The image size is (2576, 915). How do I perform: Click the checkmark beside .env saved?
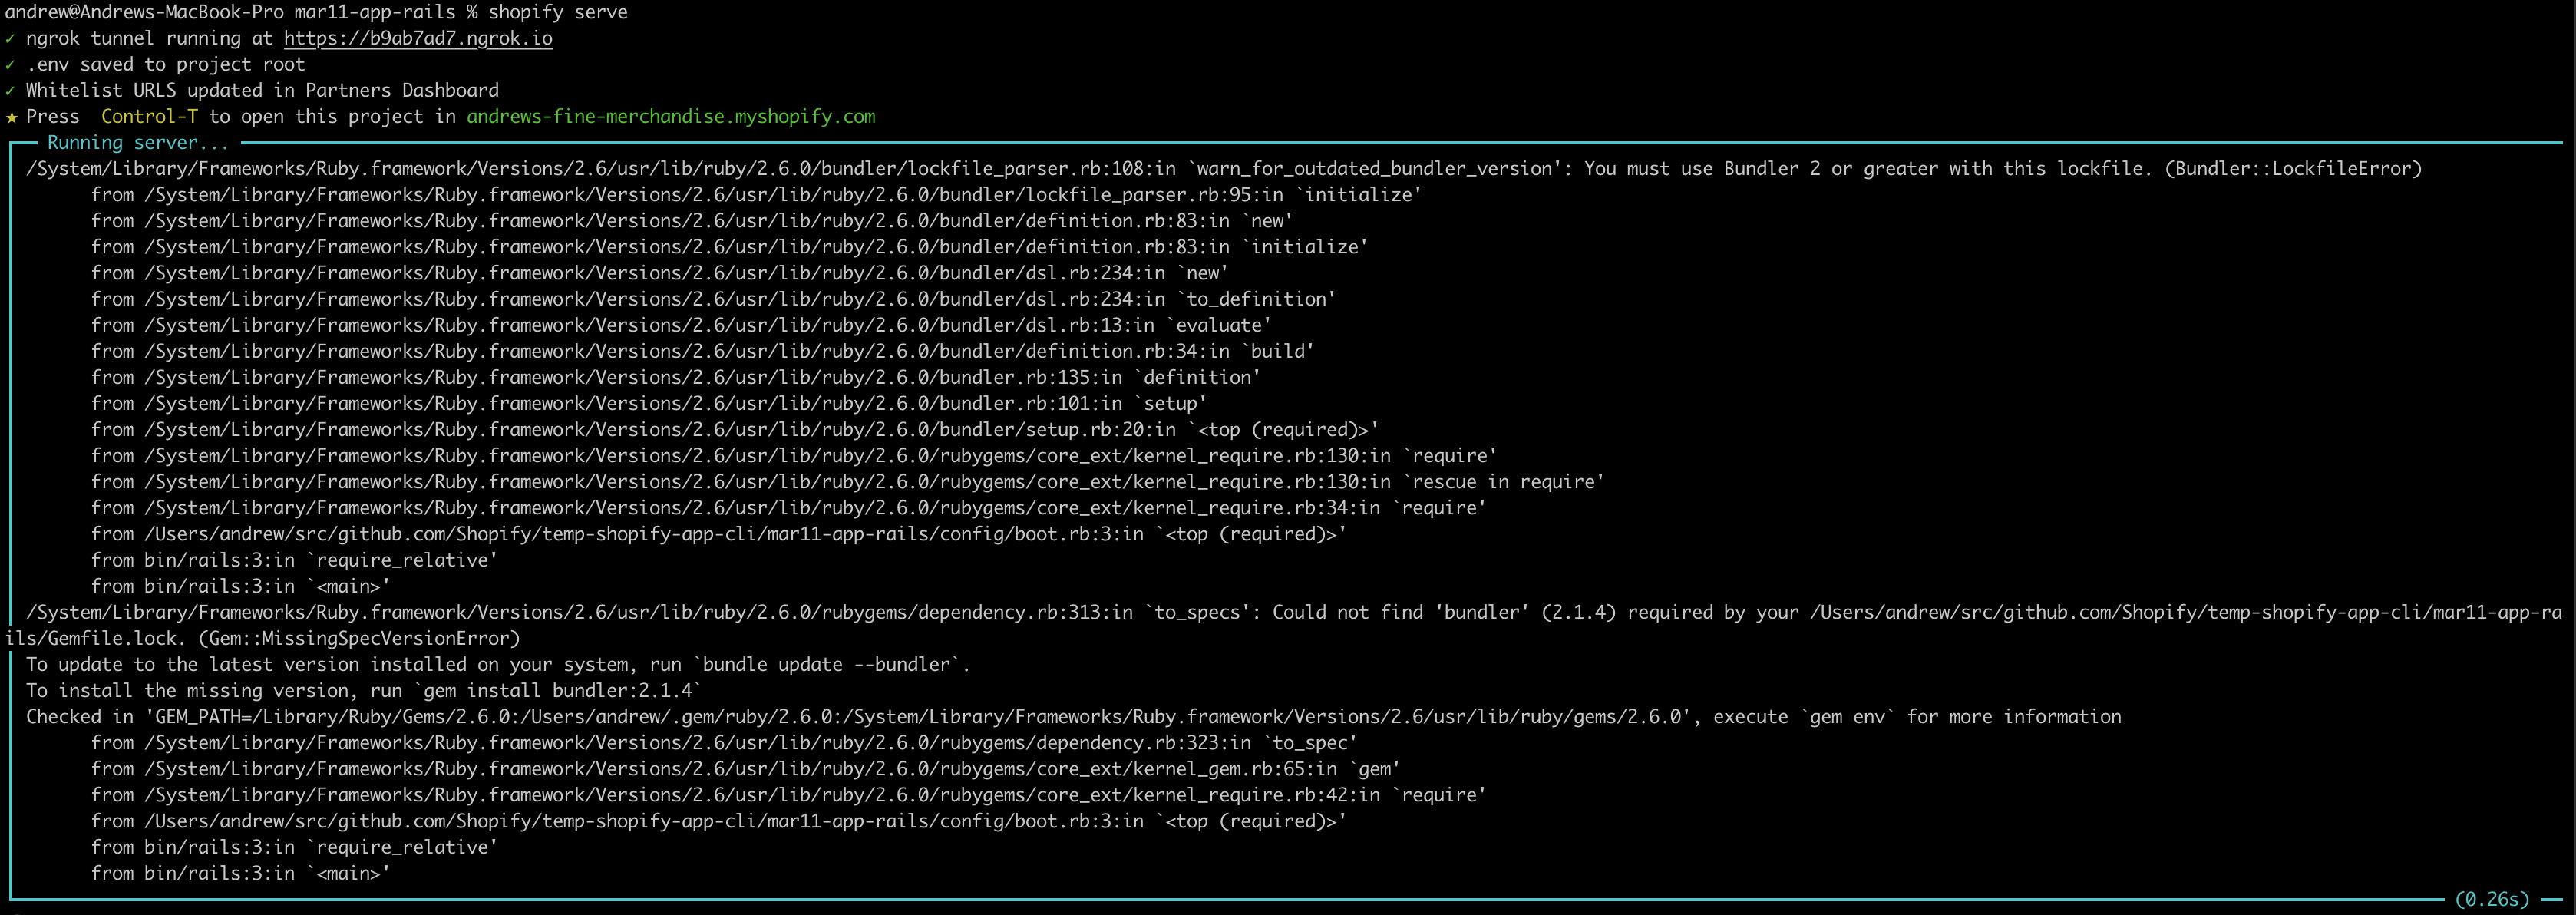[10, 64]
